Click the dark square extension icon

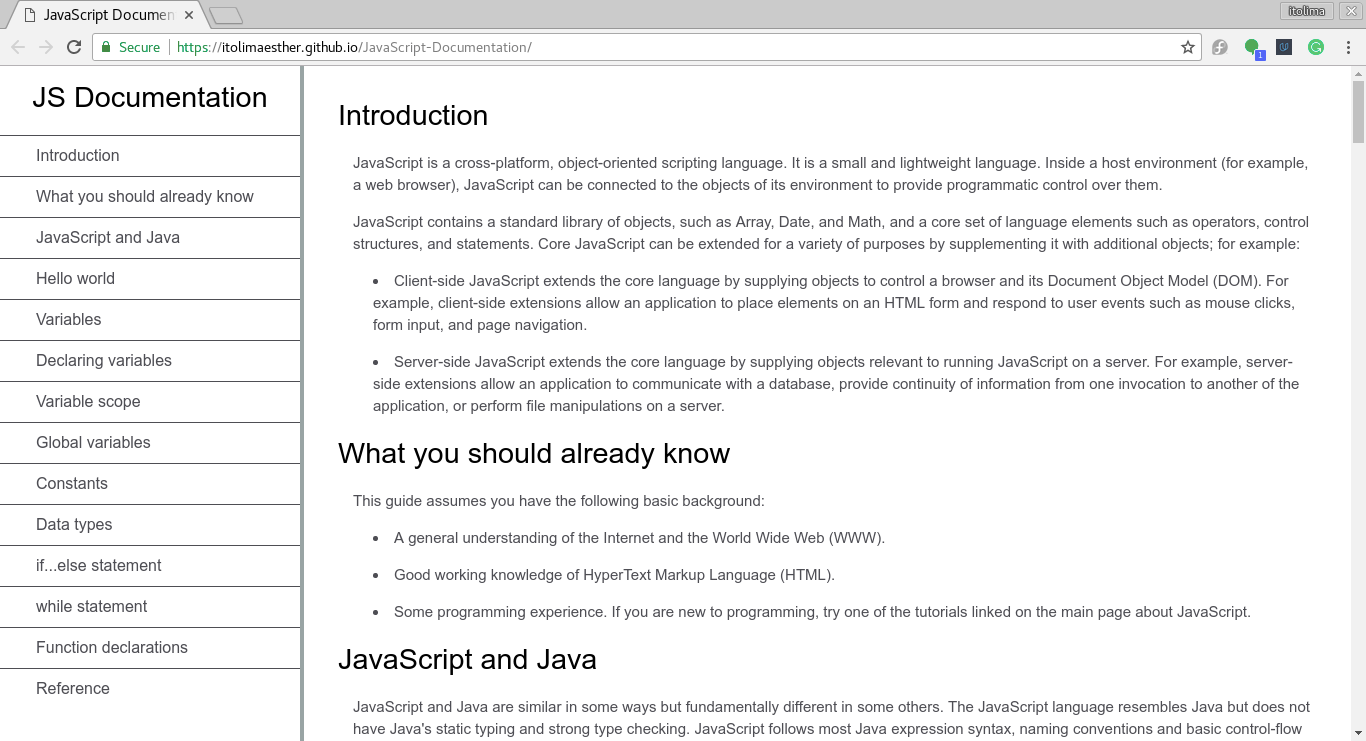(x=1284, y=47)
